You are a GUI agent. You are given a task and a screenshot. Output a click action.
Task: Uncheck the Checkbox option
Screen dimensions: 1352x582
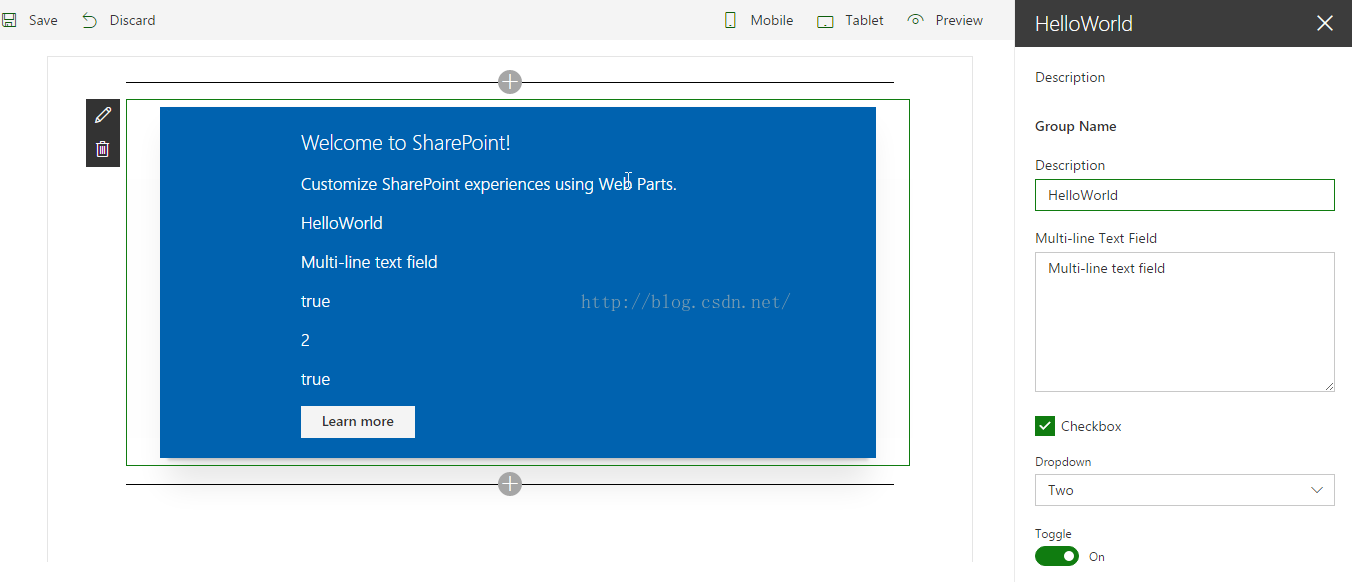click(x=1045, y=426)
